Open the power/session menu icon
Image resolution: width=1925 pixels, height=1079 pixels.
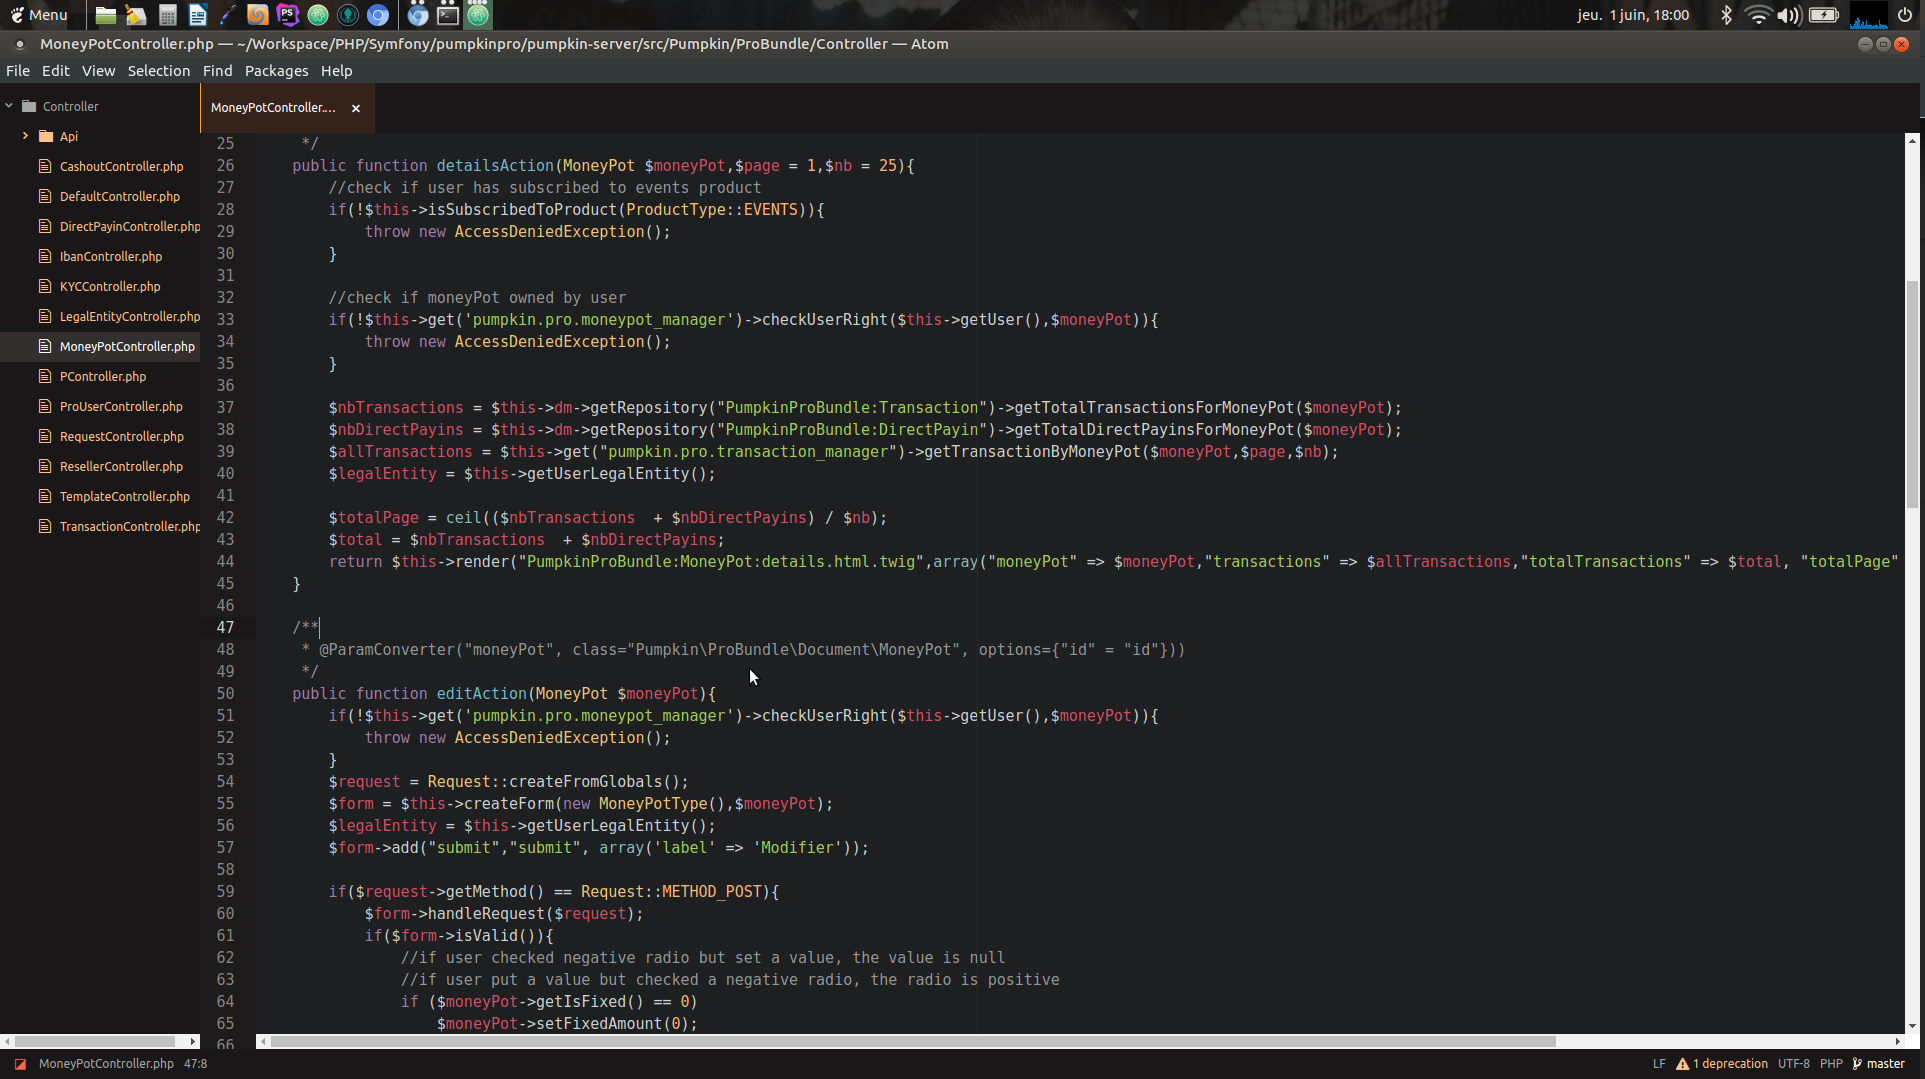pyautogui.click(x=1905, y=15)
